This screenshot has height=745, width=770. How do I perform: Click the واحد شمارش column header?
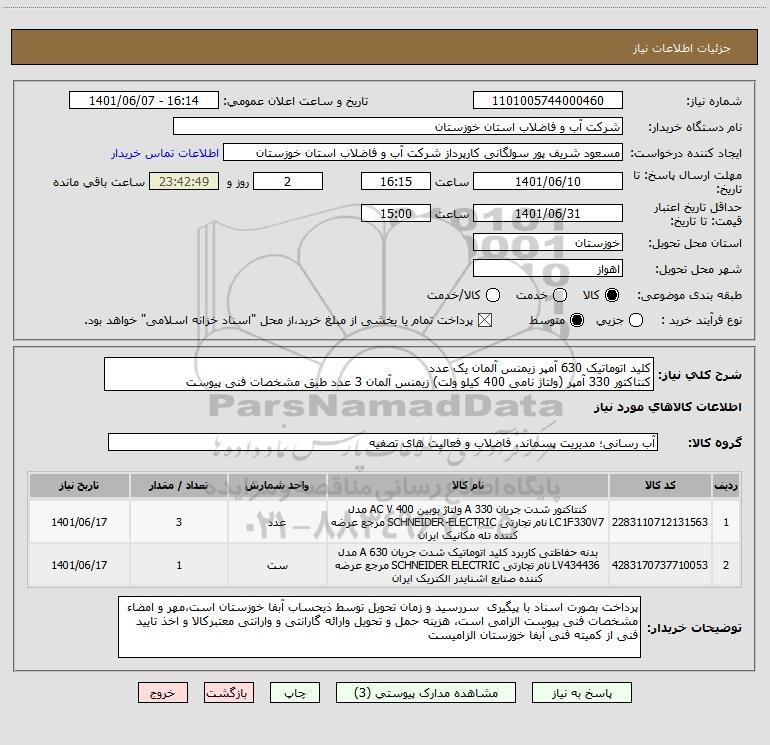277,486
